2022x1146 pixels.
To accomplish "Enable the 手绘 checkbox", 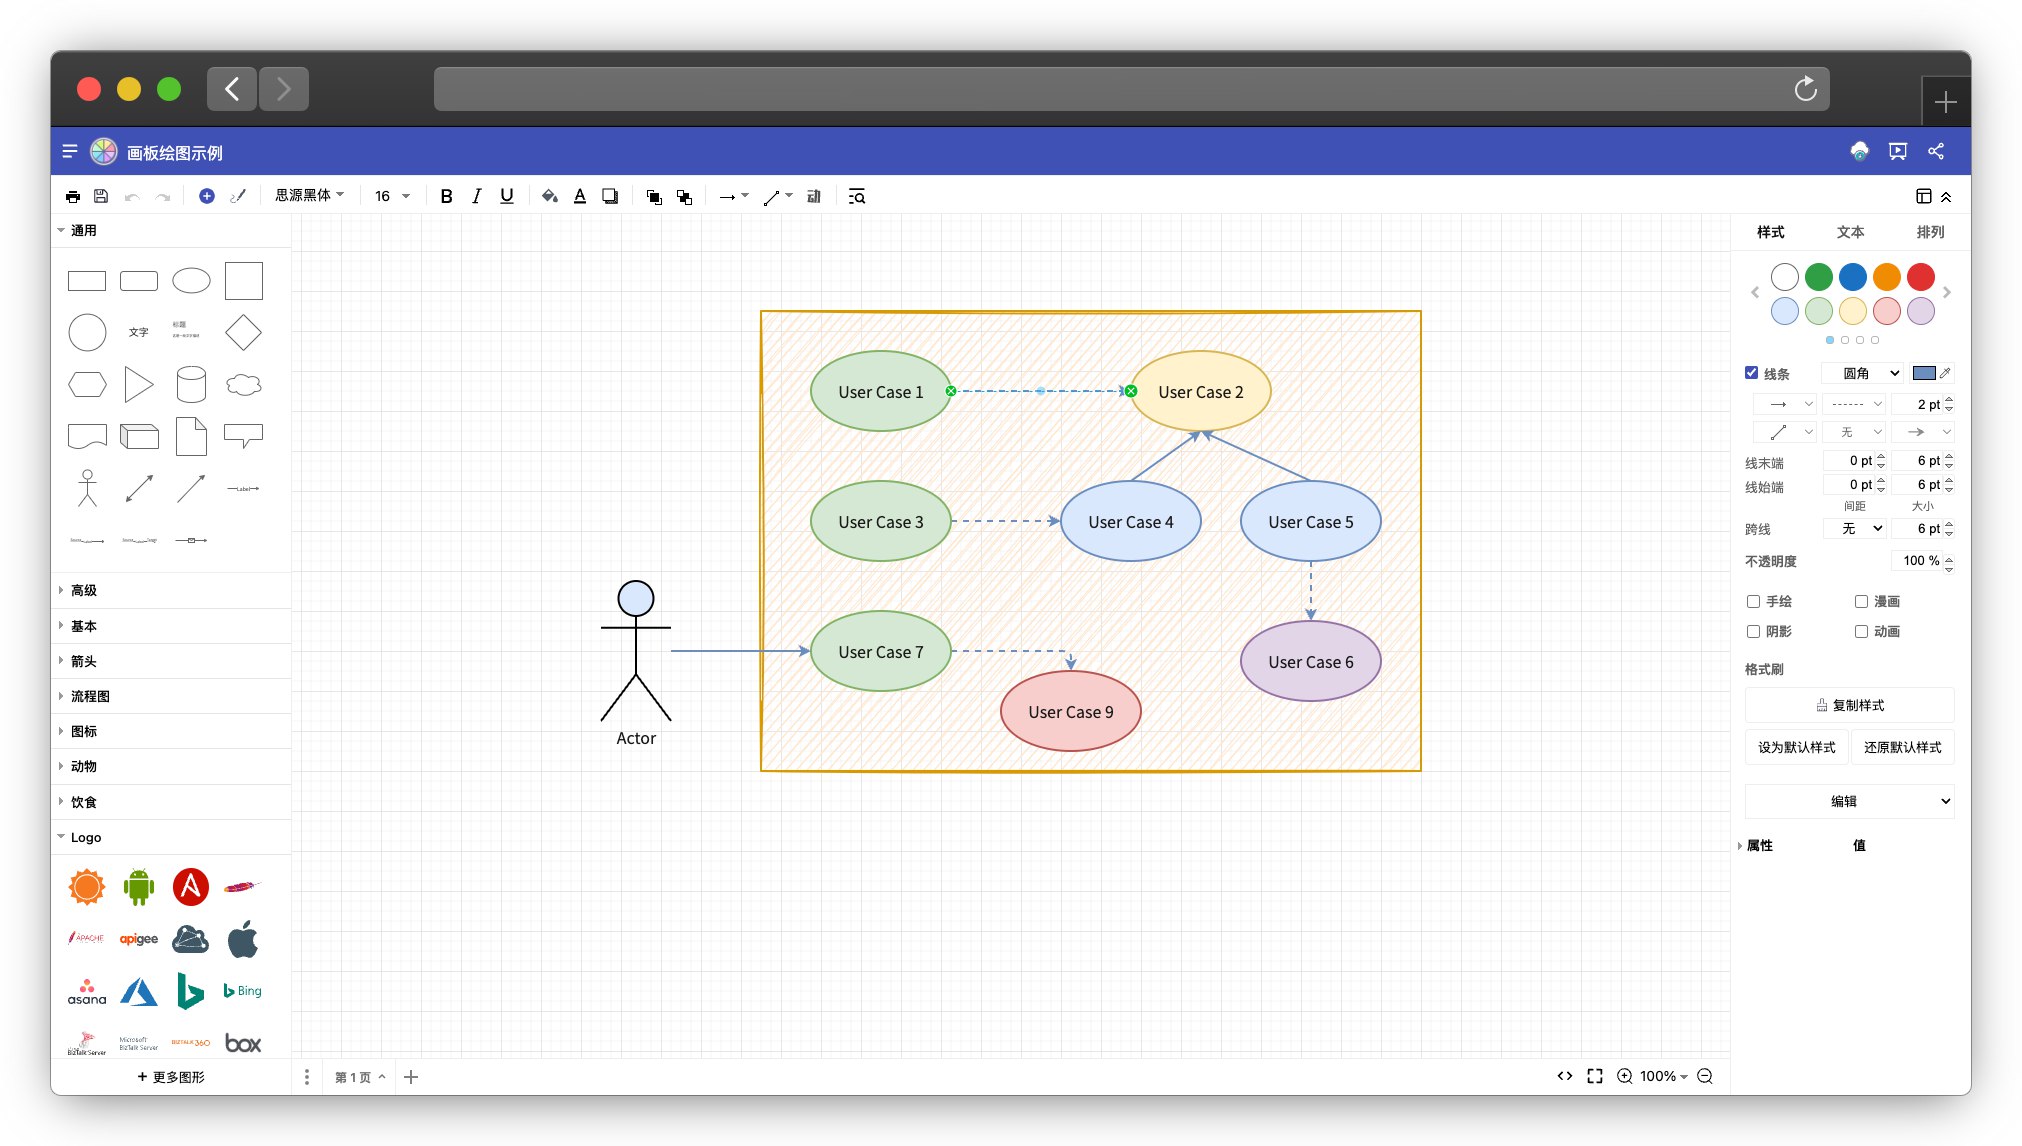I will [x=1755, y=600].
